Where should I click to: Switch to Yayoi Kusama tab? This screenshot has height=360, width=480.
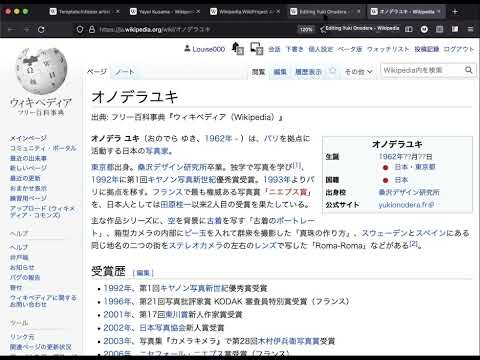(165, 12)
